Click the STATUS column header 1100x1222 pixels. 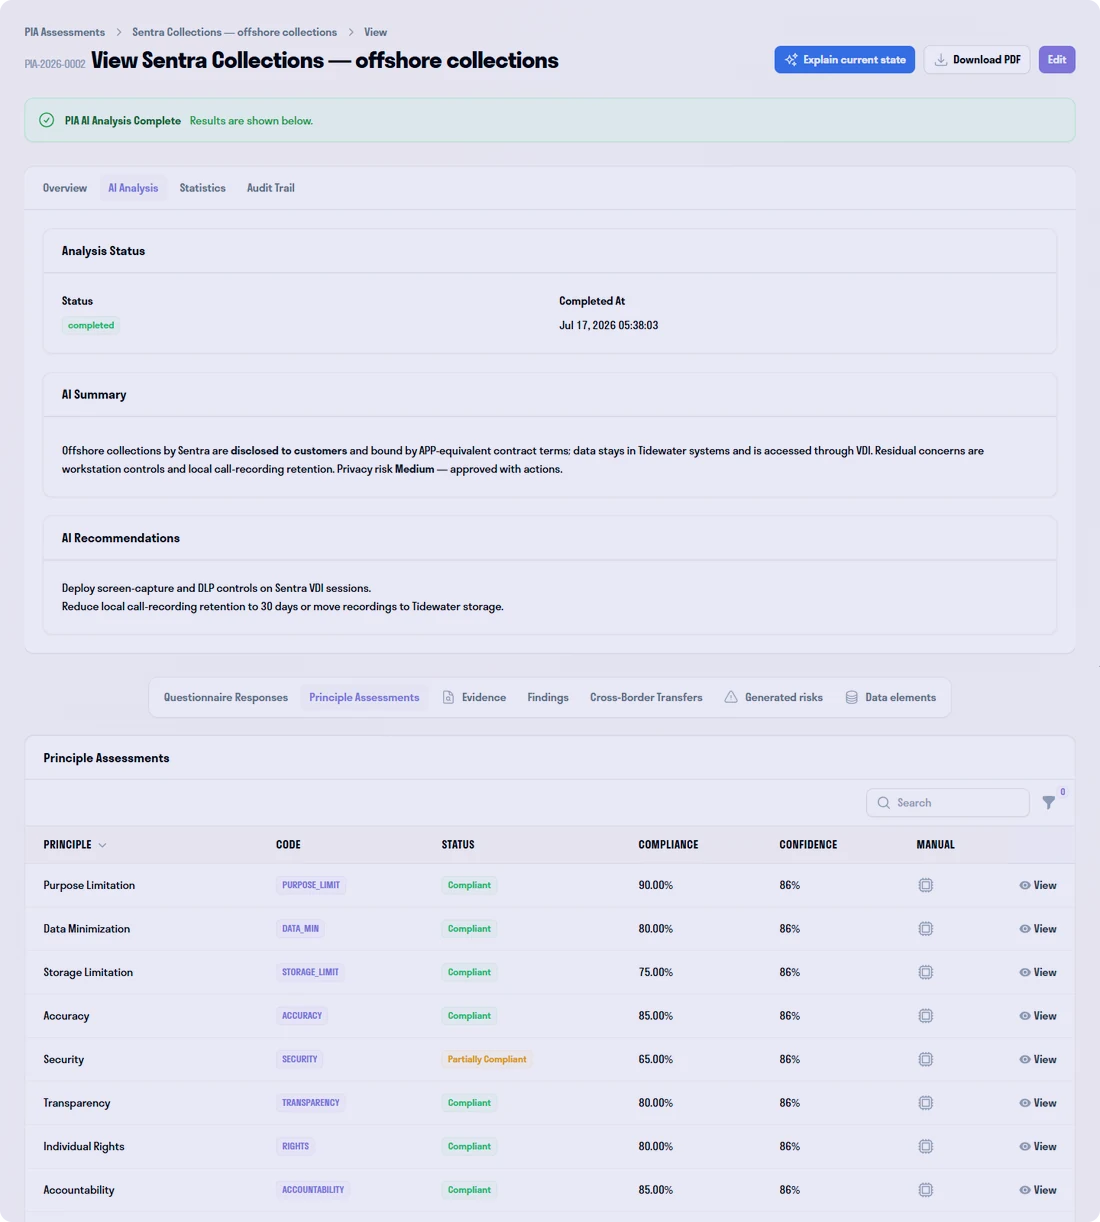point(458,845)
